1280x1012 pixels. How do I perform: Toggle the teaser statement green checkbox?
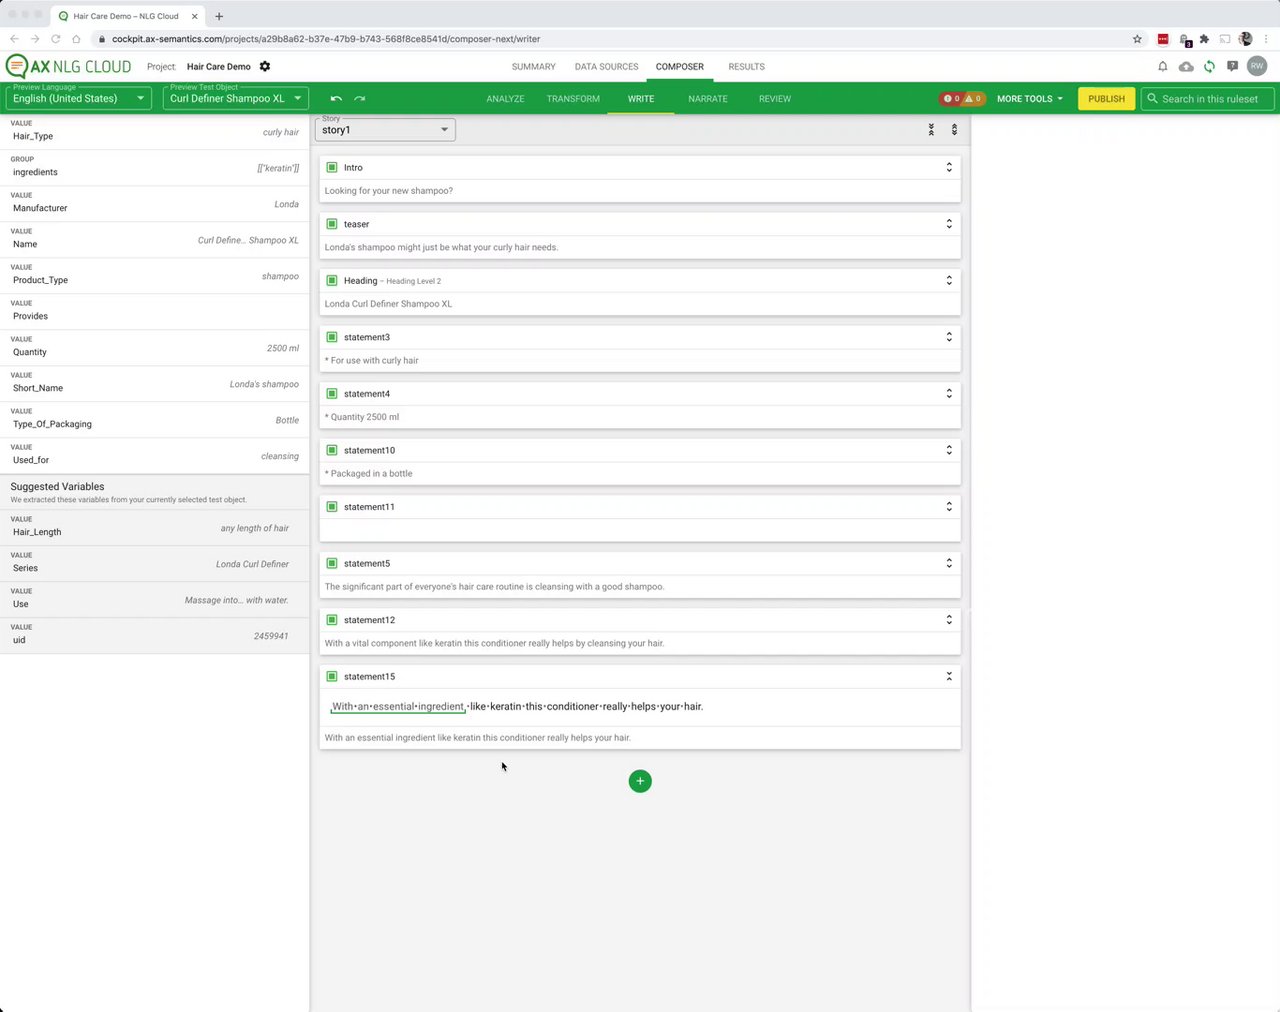332,224
